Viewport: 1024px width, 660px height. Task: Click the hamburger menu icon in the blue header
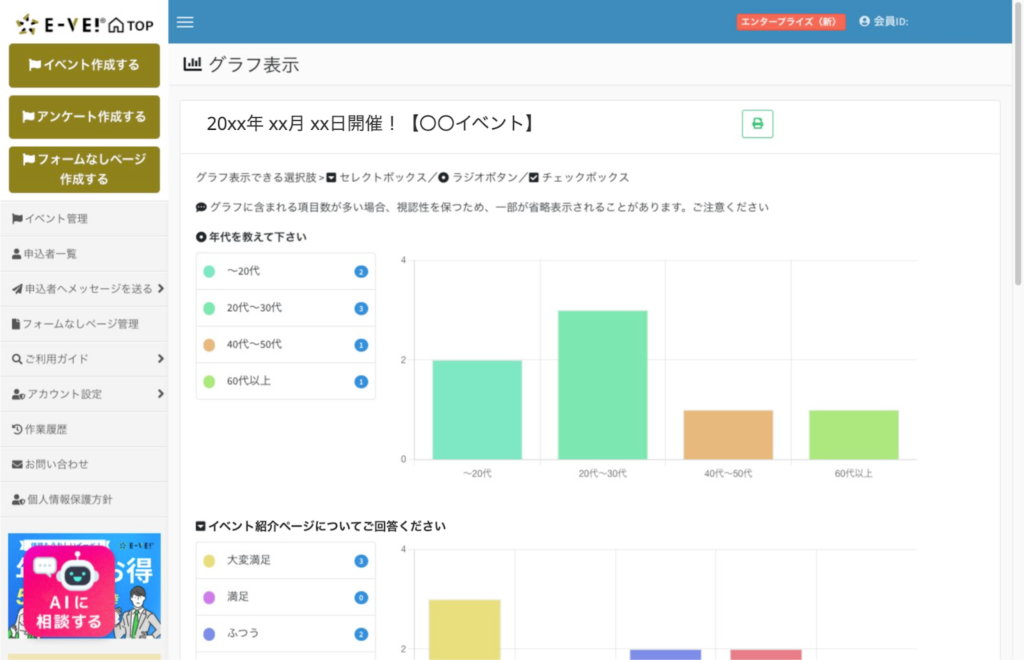(x=185, y=21)
